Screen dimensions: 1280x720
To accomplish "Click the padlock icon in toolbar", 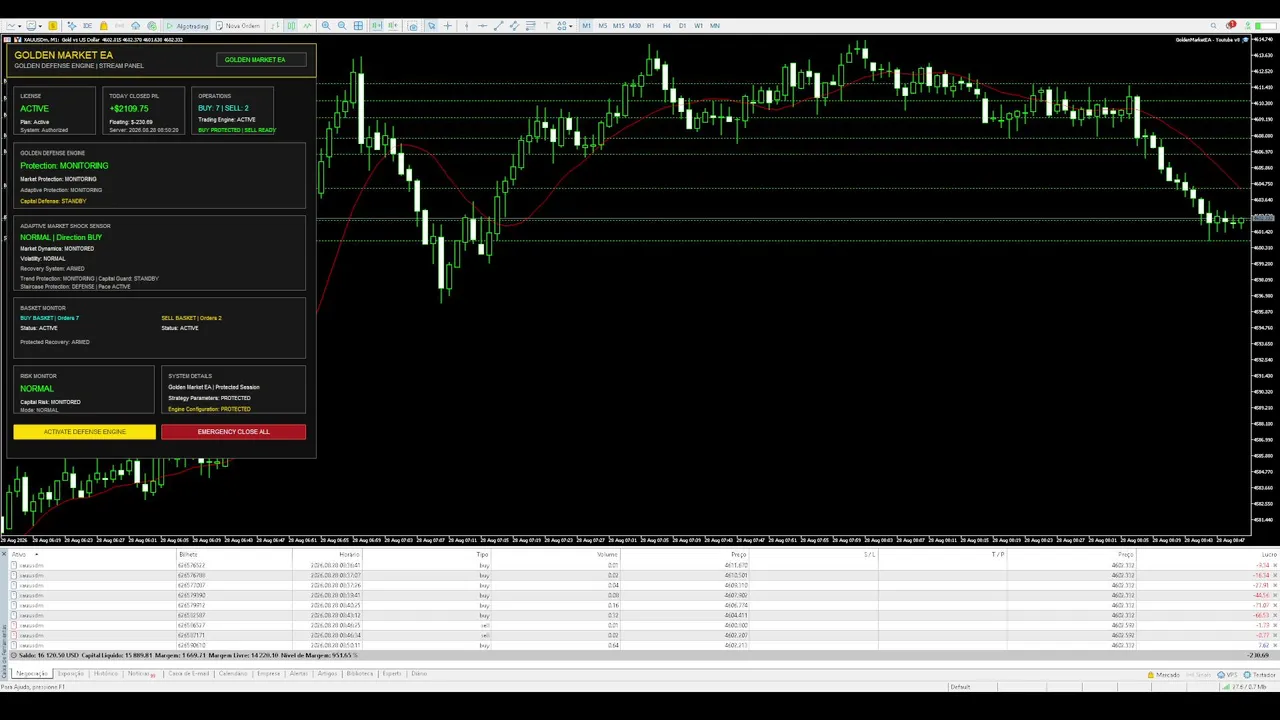I will (x=103, y=26).
